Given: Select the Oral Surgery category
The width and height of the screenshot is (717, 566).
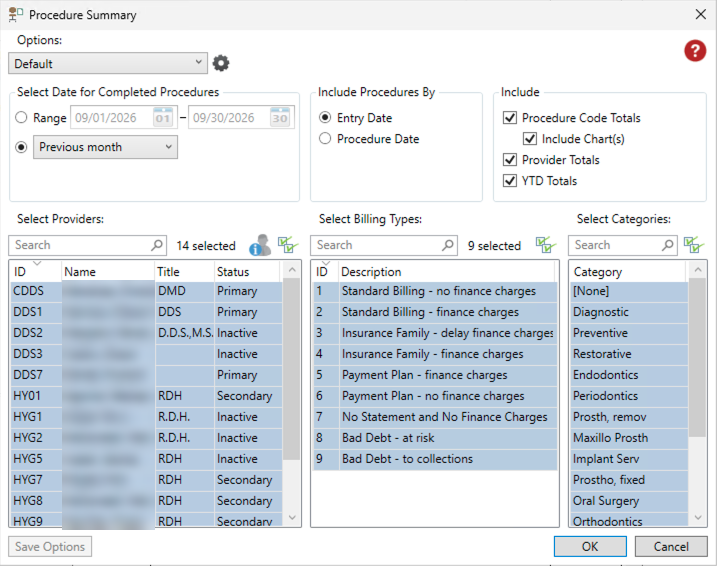Looking at the screenshot, I should 629,501.
